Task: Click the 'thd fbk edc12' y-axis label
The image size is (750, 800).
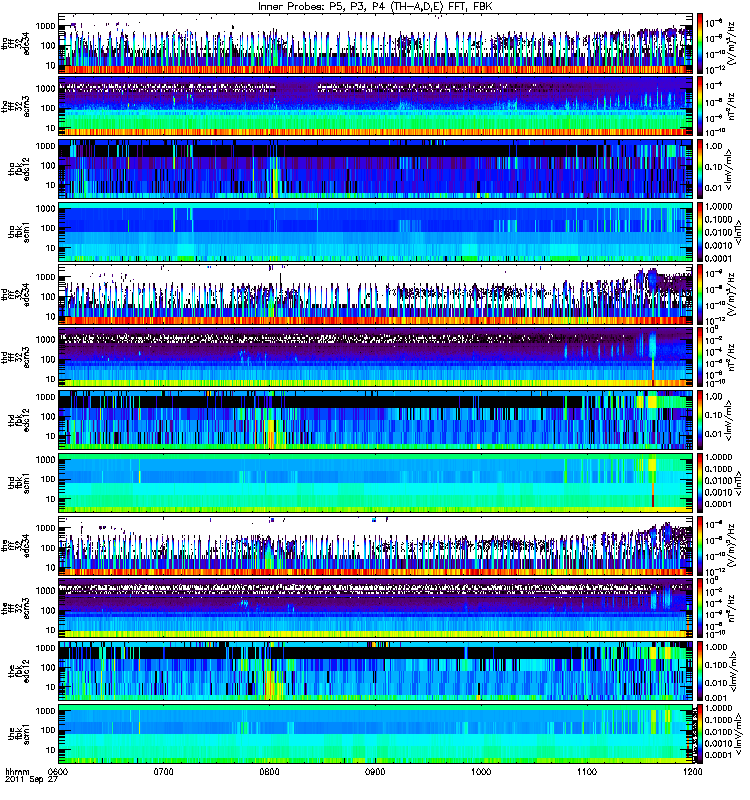Action: click(19, 420)
